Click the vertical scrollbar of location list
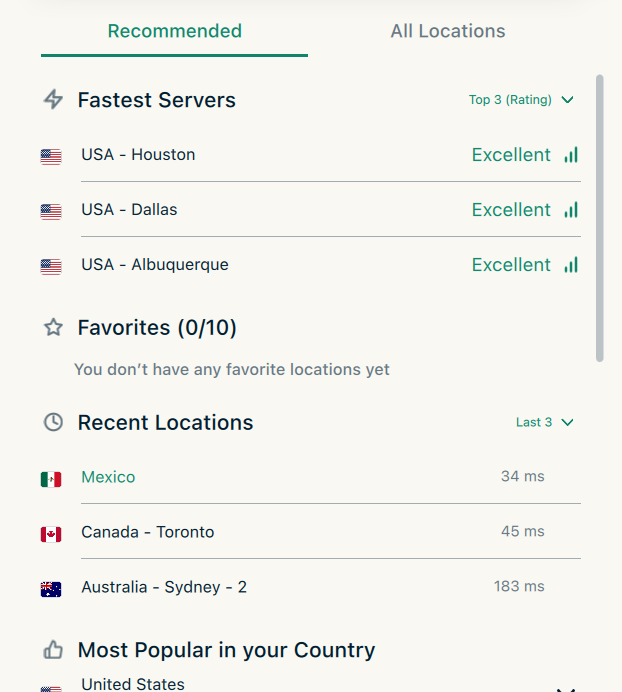 (599, 218)
